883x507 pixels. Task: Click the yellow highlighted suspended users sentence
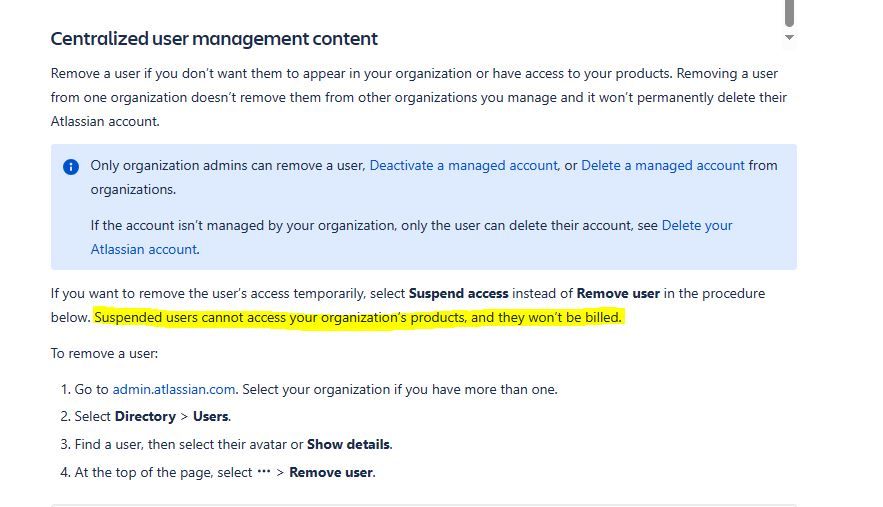[358, 318]
